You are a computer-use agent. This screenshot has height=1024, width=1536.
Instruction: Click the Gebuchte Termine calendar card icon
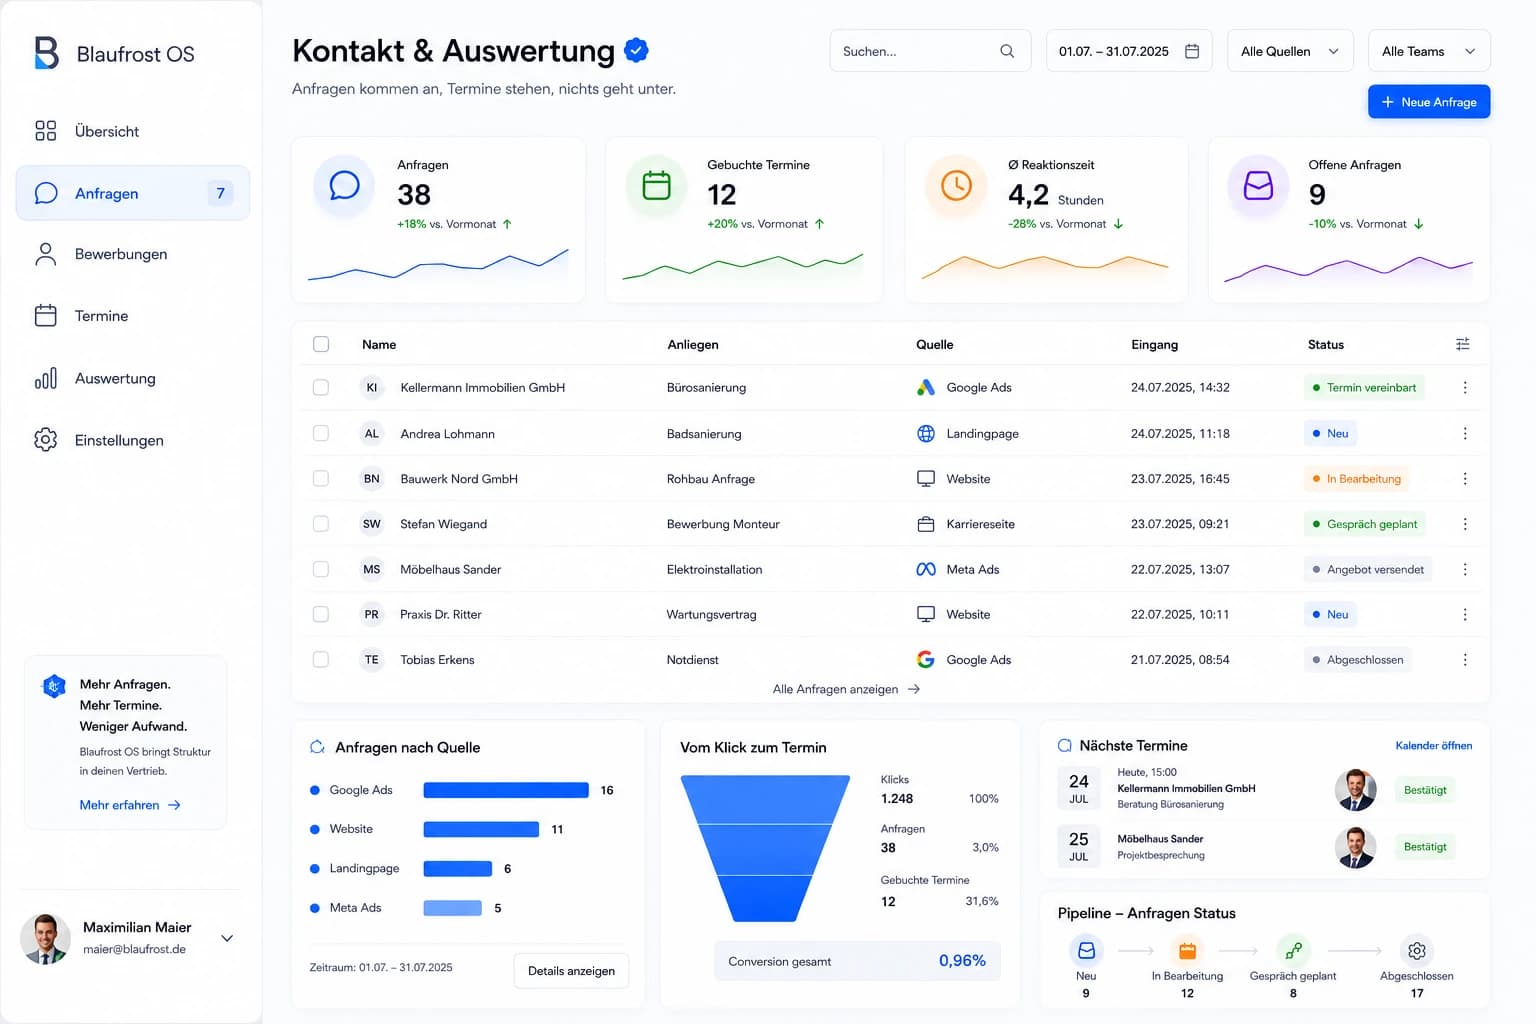coord(656,186)
